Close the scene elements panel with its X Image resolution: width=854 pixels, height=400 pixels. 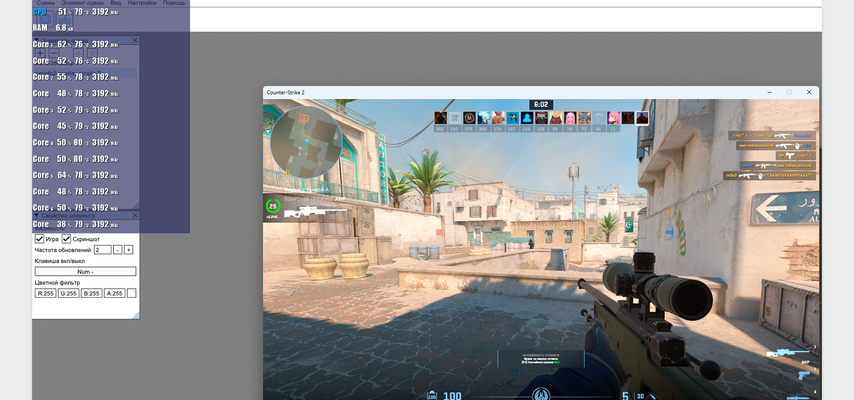coord(135,40)
